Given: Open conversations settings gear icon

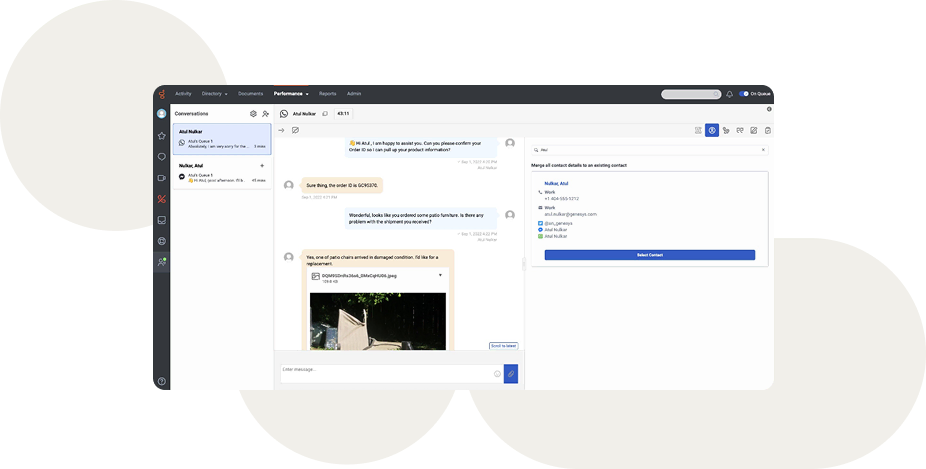Looking at the screenshot, I should pyautogui.click(x=253, y=114).
